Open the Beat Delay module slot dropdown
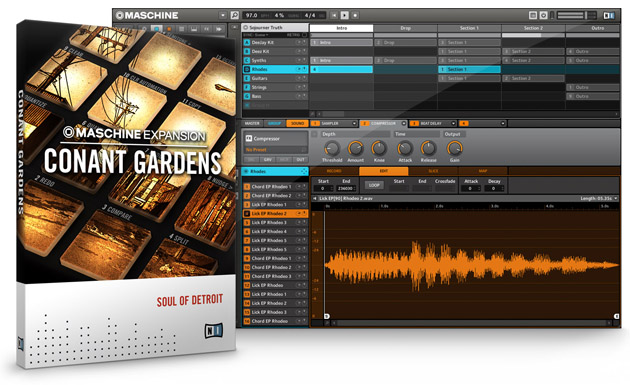The image size is (630, 385). (x=453, y=123)
